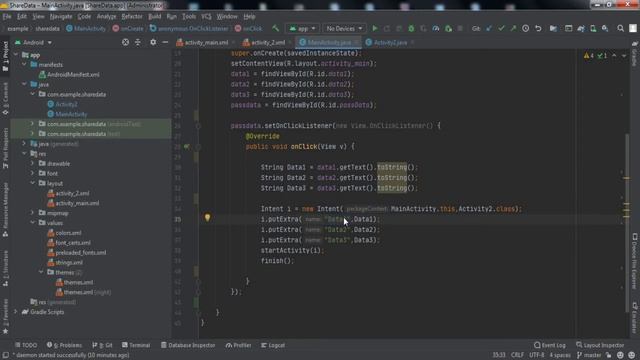This screenshot has width=640, height=360.
Task: Open the VCS menu
Action: (206, 17)
